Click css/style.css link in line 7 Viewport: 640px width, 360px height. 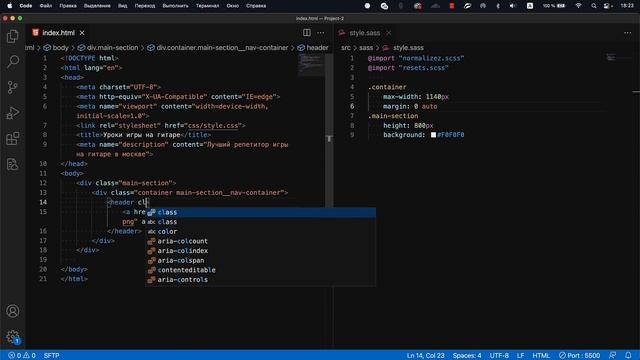(213, 126)
